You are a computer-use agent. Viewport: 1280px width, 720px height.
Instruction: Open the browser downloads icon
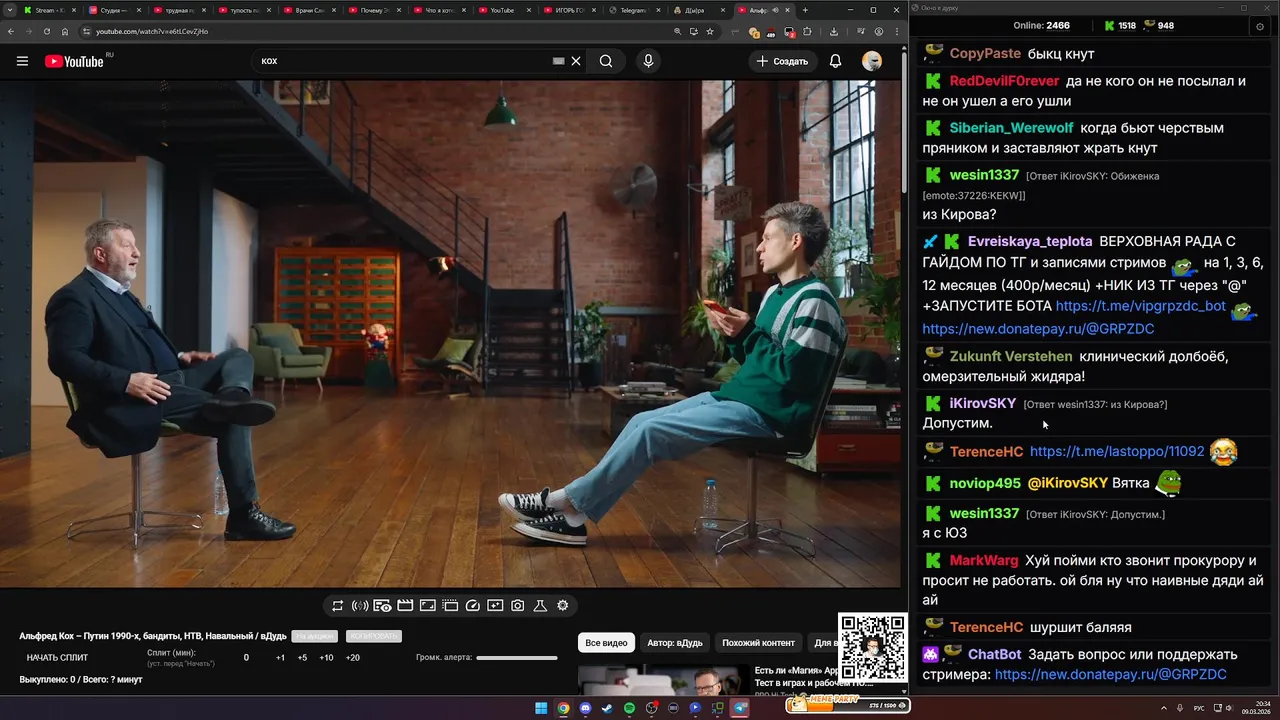pos(834,31)
